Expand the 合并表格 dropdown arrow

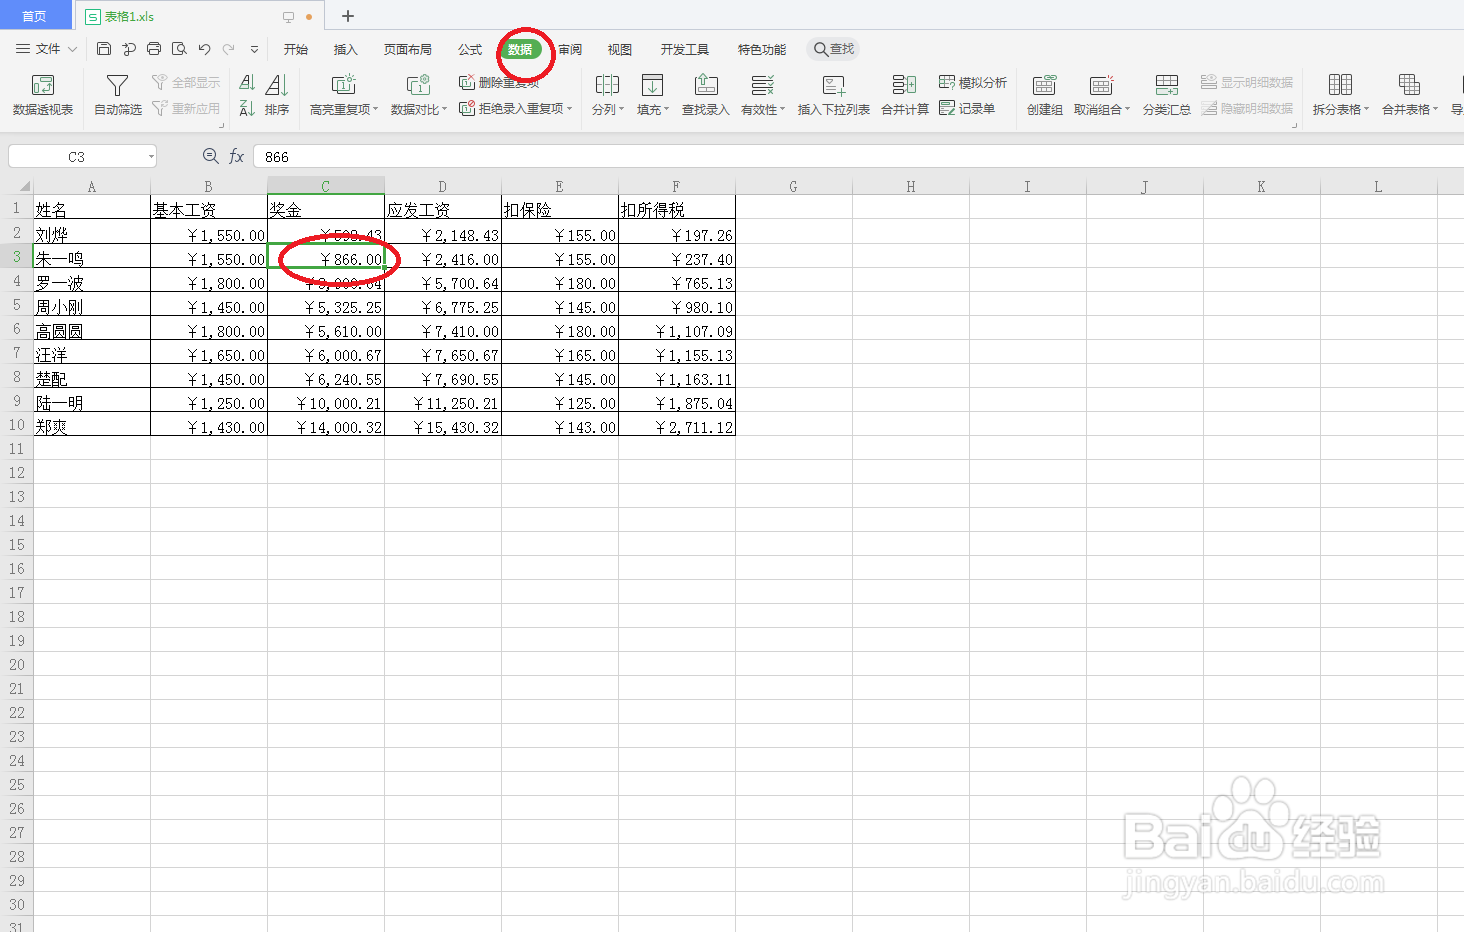pyautogui.click(x=1435, y=109)
